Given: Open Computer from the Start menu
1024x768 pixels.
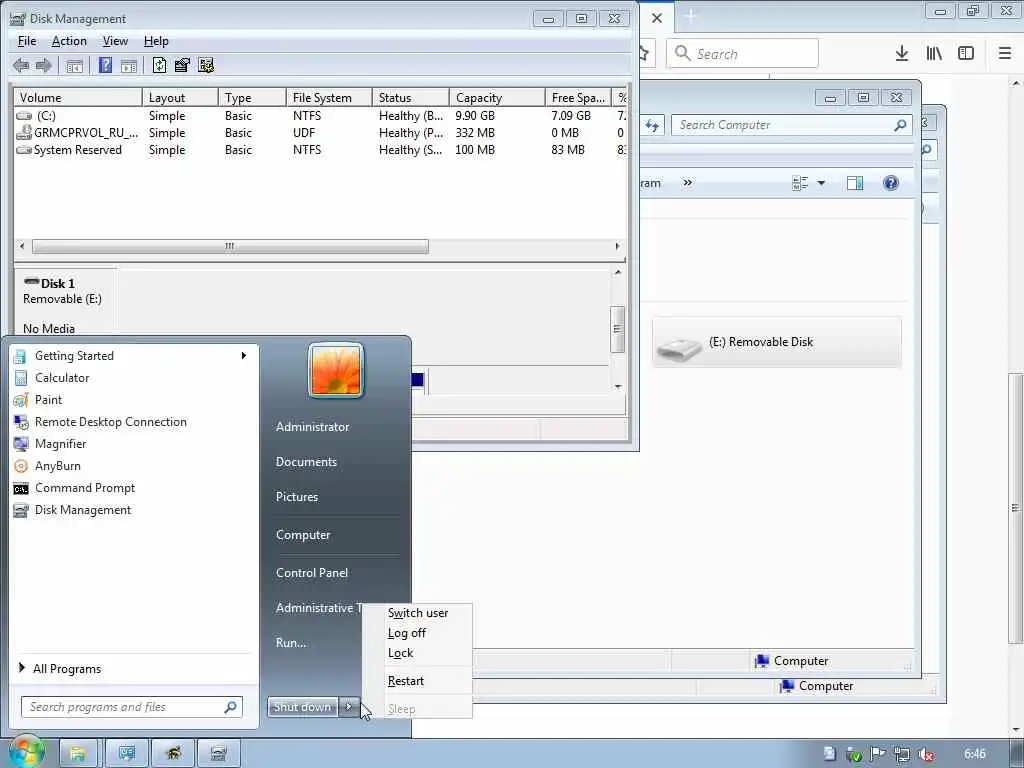Looking at the screenshot, I should pyautogui.click(x=303, y=535).
